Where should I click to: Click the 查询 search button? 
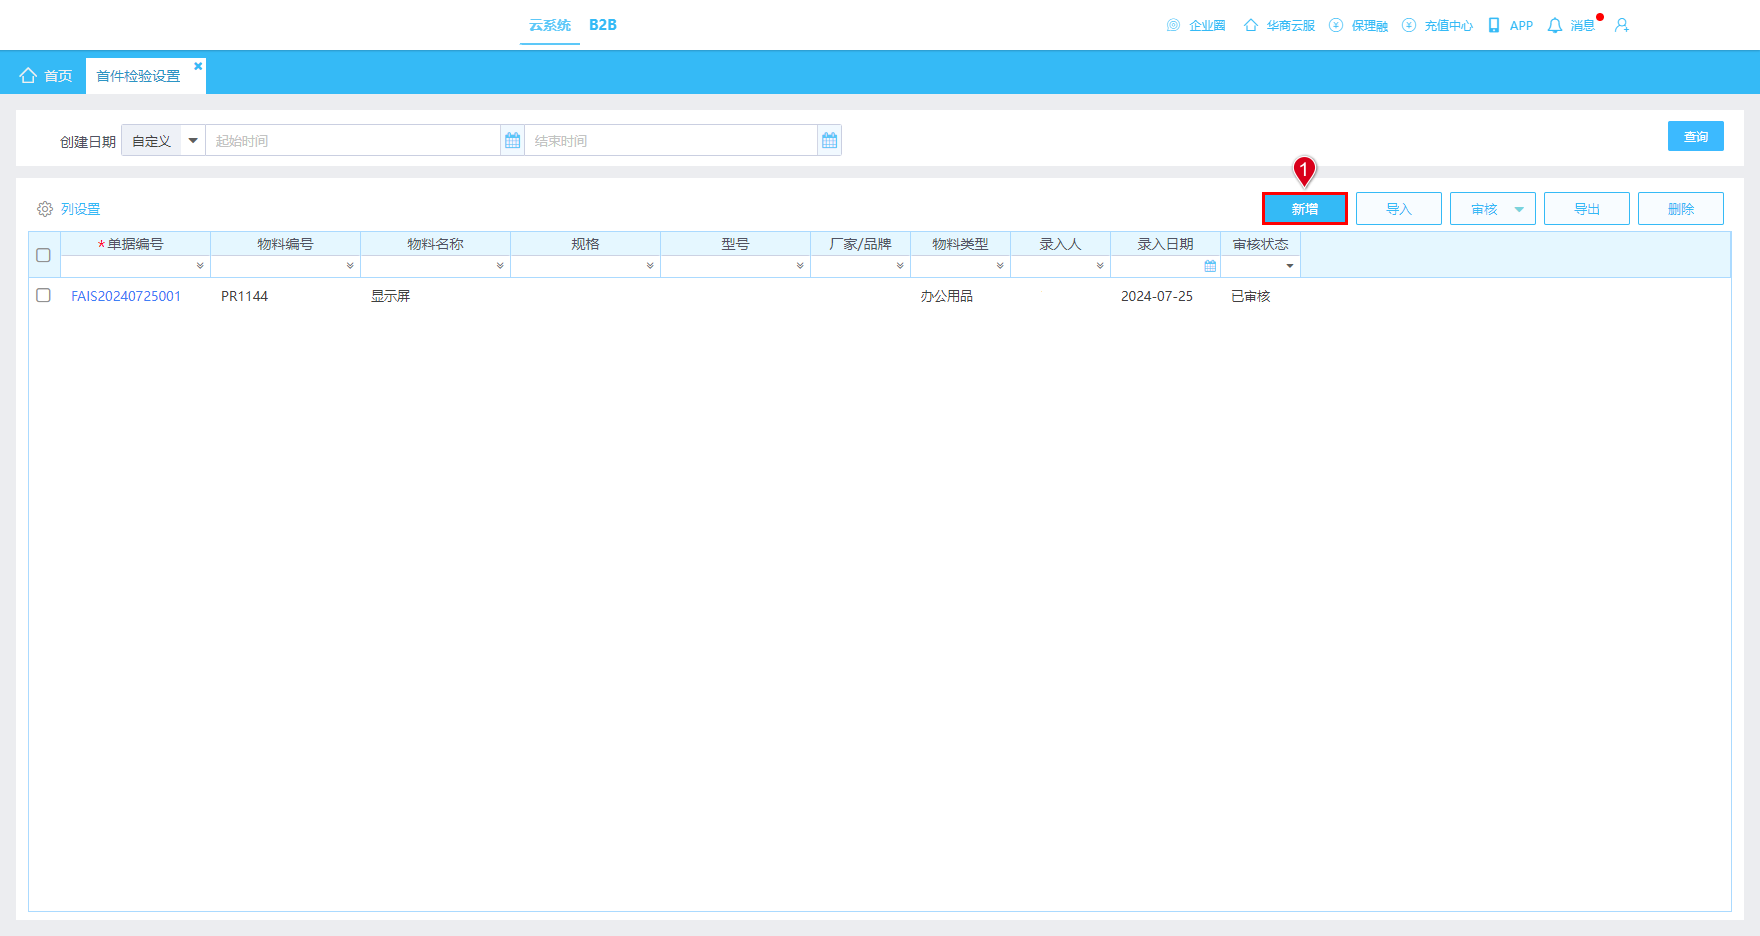(x=1696, y=136)
